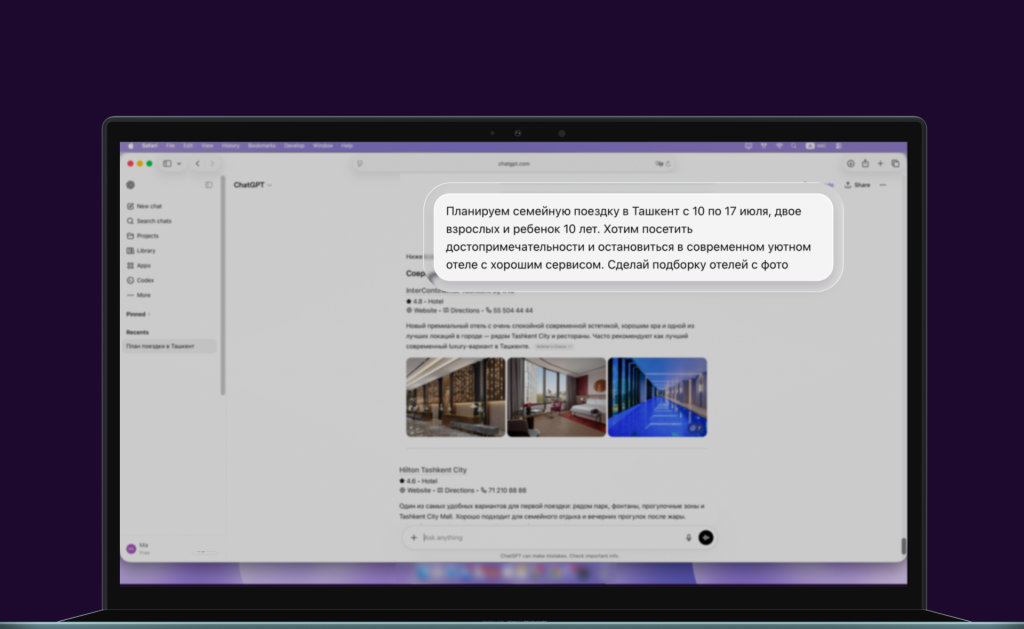The height and width of the screenshot is (629, 1024).
Task: Open the Projects section
Action: 142,236
